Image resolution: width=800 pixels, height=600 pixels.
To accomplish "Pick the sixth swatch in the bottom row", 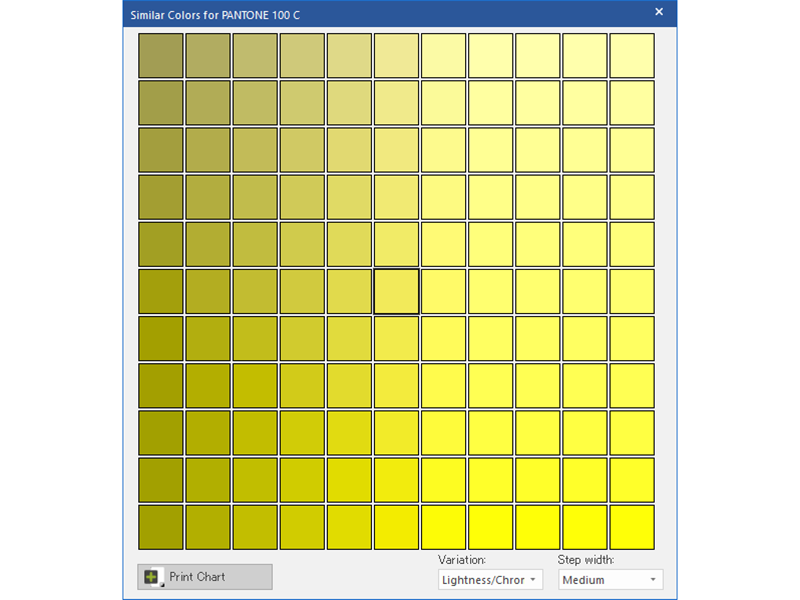I will (x=396, y=527).
